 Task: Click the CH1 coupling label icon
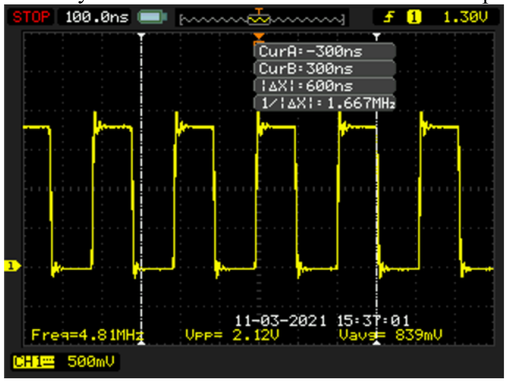pyautogui.click(x=33, y=362)
